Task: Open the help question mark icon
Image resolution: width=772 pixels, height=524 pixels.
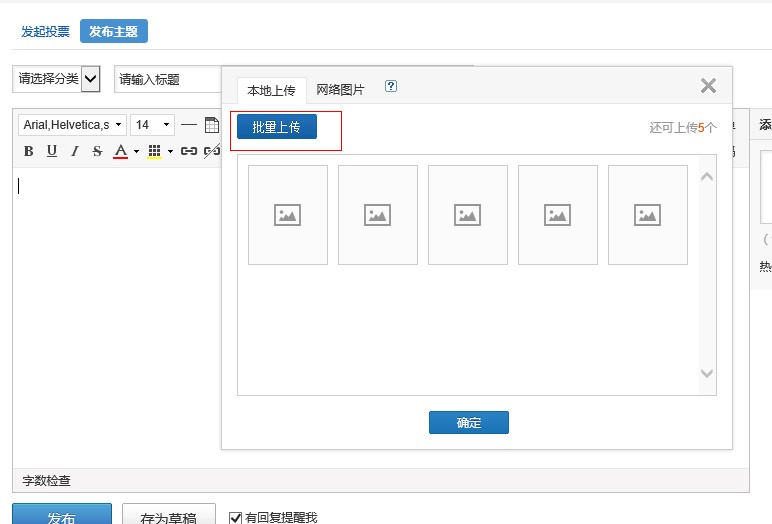Action: click(x=391, y=87)
